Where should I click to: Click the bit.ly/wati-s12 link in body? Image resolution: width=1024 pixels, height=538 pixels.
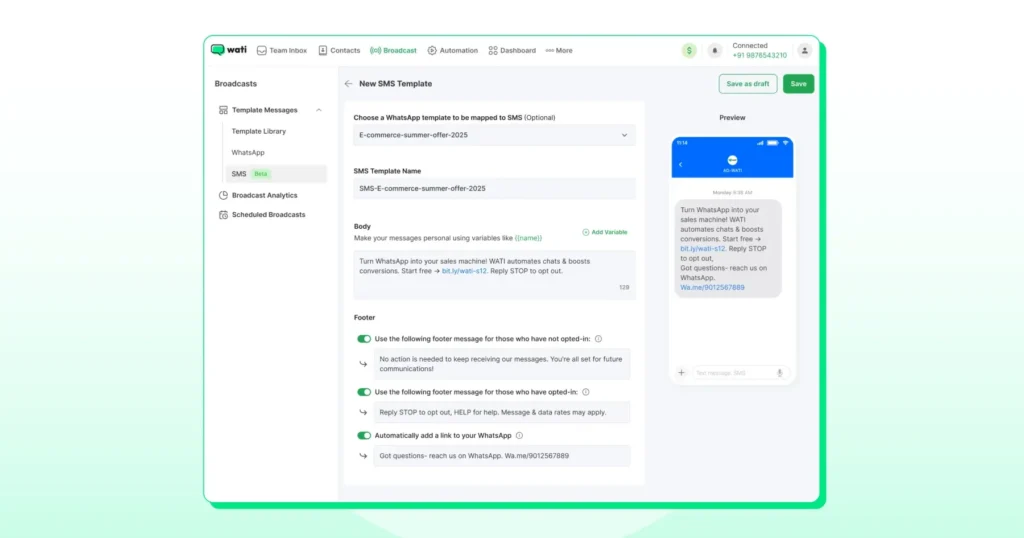[x=464, y=271]
